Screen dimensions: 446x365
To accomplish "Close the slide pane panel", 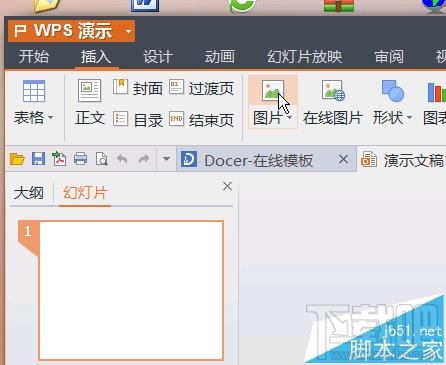I will coord(227,186).
